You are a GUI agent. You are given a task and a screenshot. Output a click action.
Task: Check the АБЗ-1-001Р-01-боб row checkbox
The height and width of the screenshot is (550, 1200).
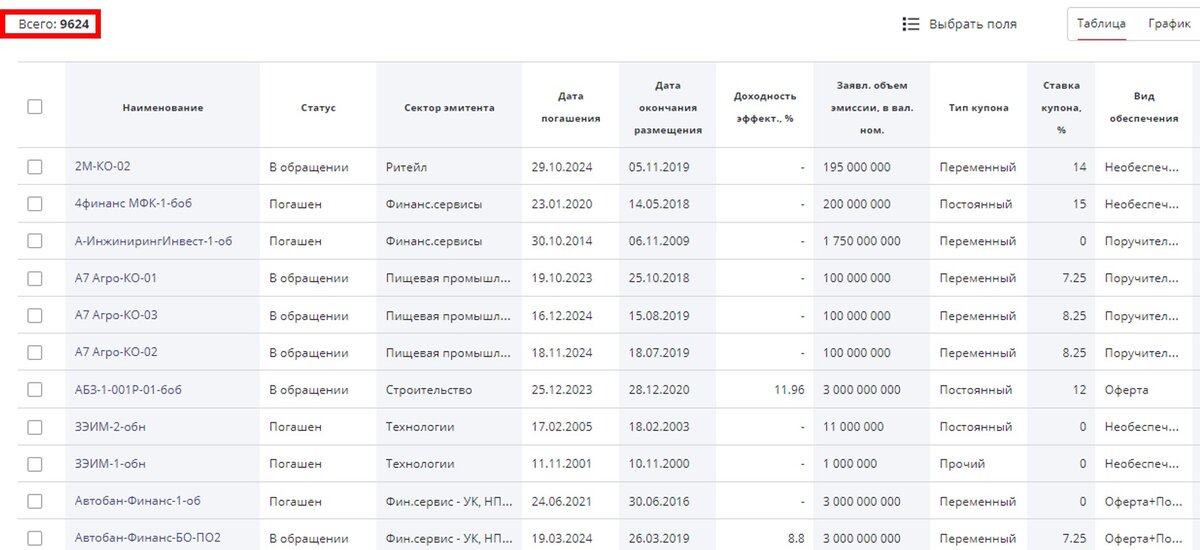pyautogui.click(x=35, y=390)
